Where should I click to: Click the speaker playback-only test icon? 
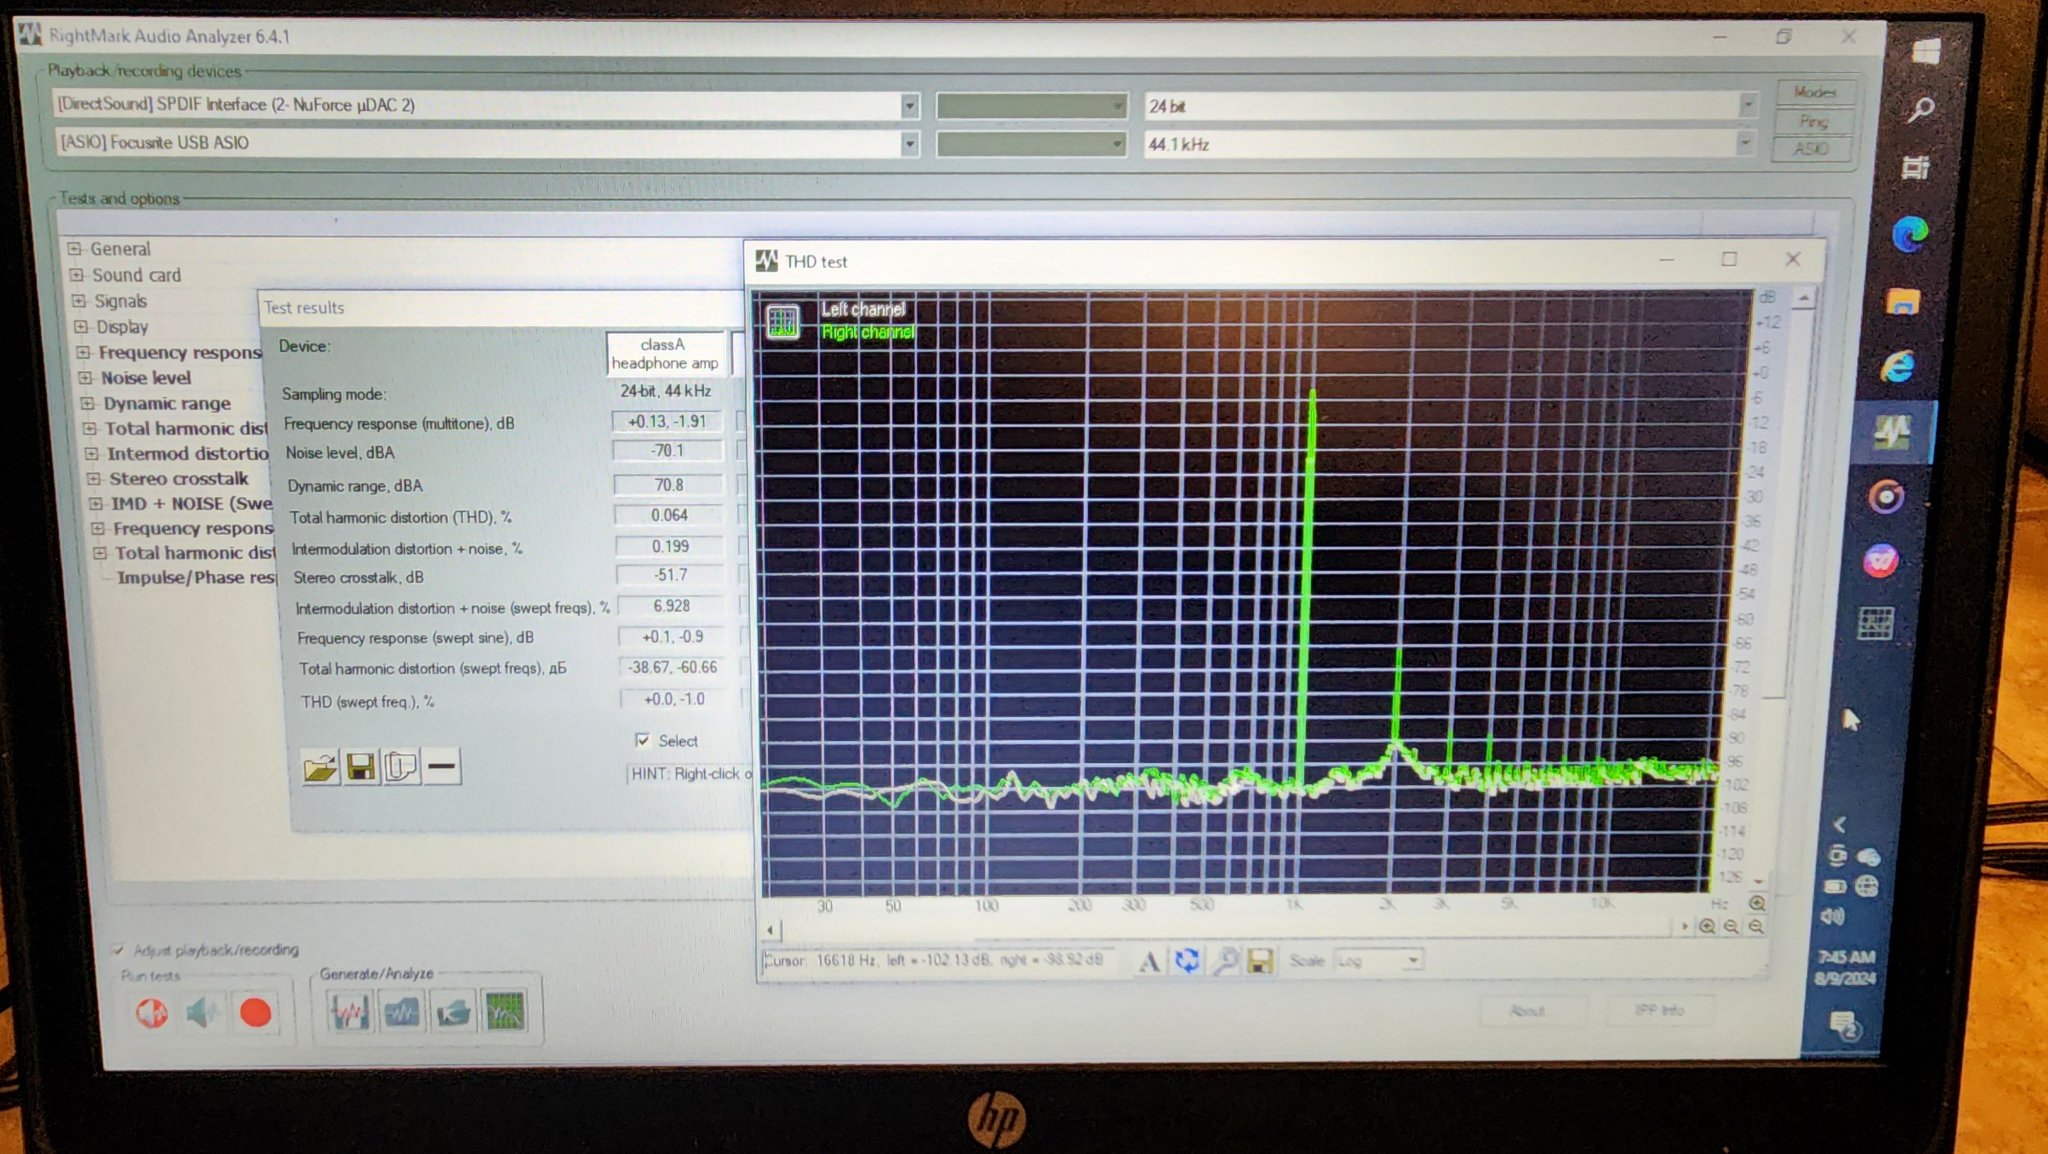pos(203,1012)
